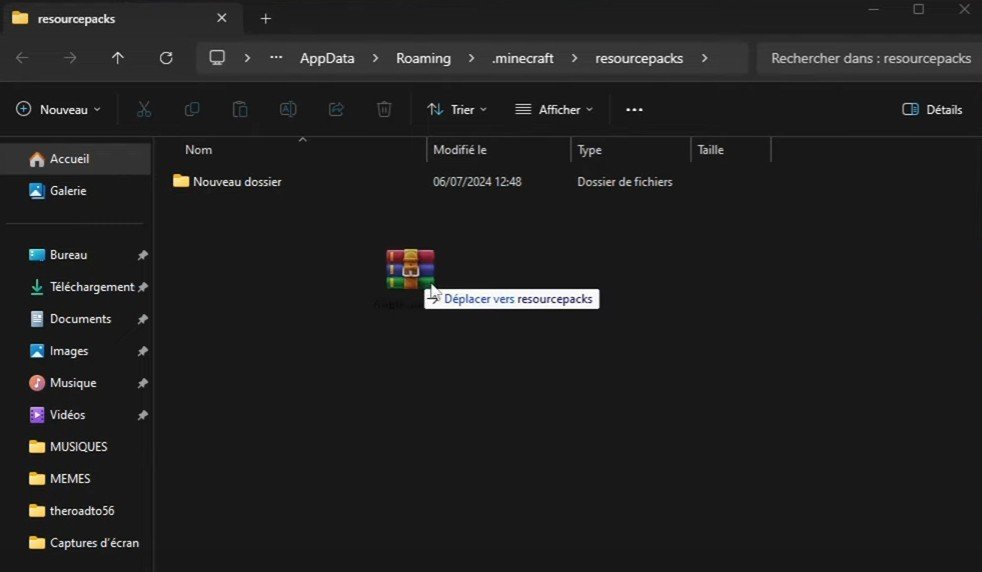Refresh the current folder view

[166, 58]
